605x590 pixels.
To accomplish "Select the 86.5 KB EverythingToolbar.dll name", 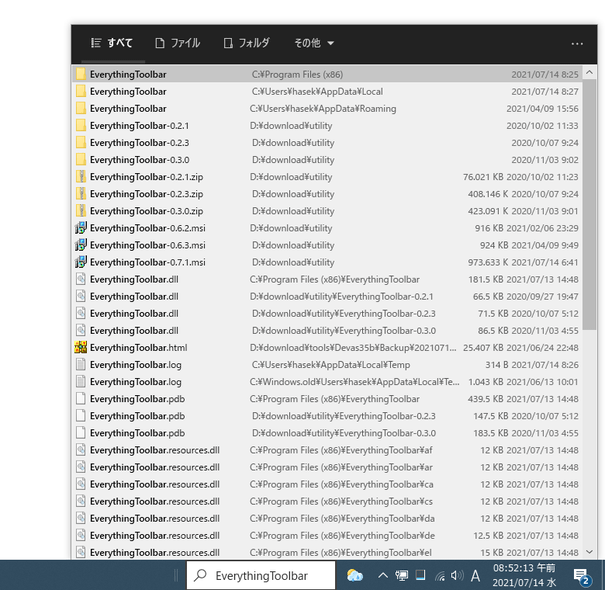I will [134, 331].
